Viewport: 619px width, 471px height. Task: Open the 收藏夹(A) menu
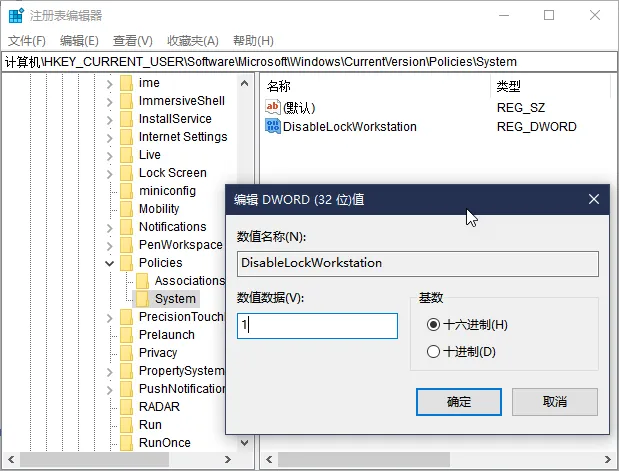click(193, 41)
